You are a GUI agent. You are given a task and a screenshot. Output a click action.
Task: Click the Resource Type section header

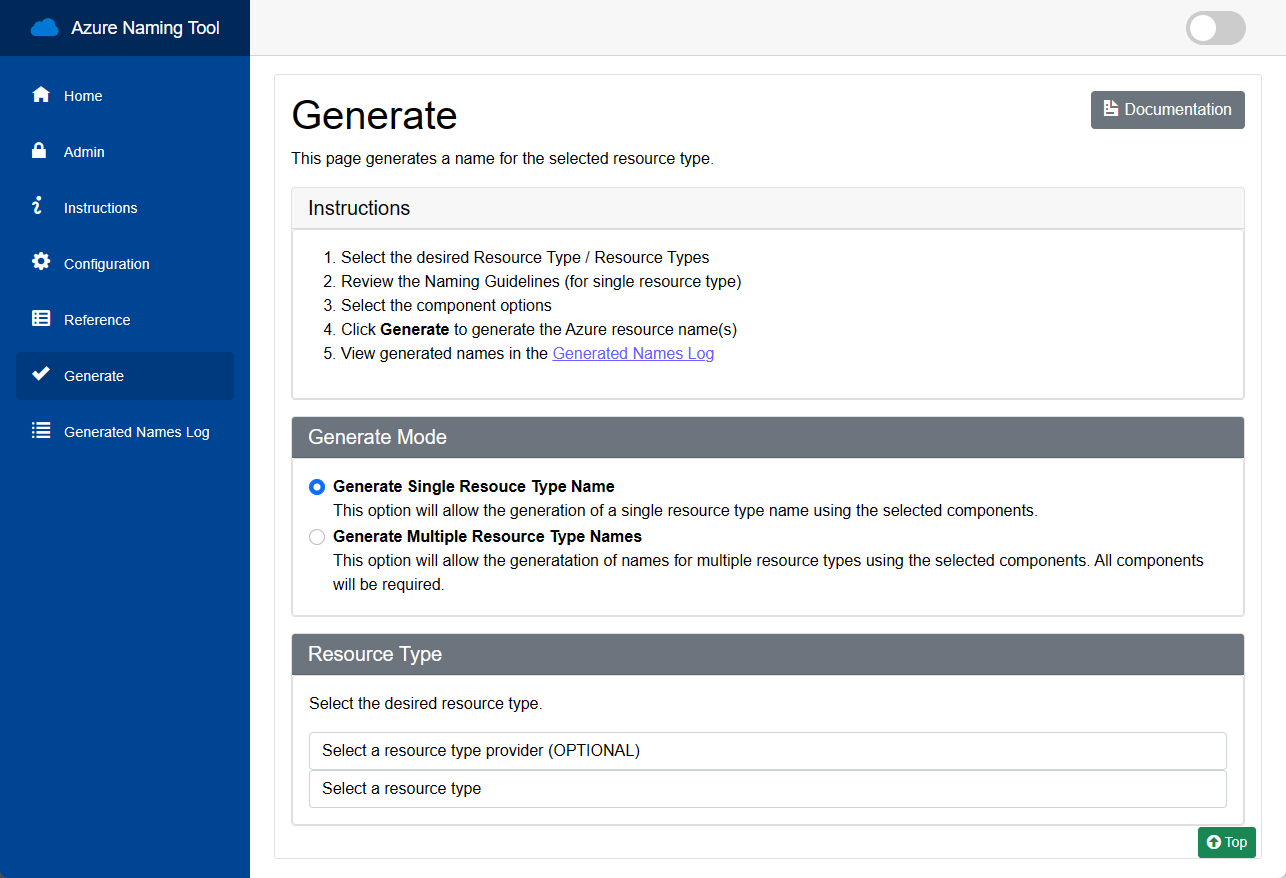tap(767, 654)
